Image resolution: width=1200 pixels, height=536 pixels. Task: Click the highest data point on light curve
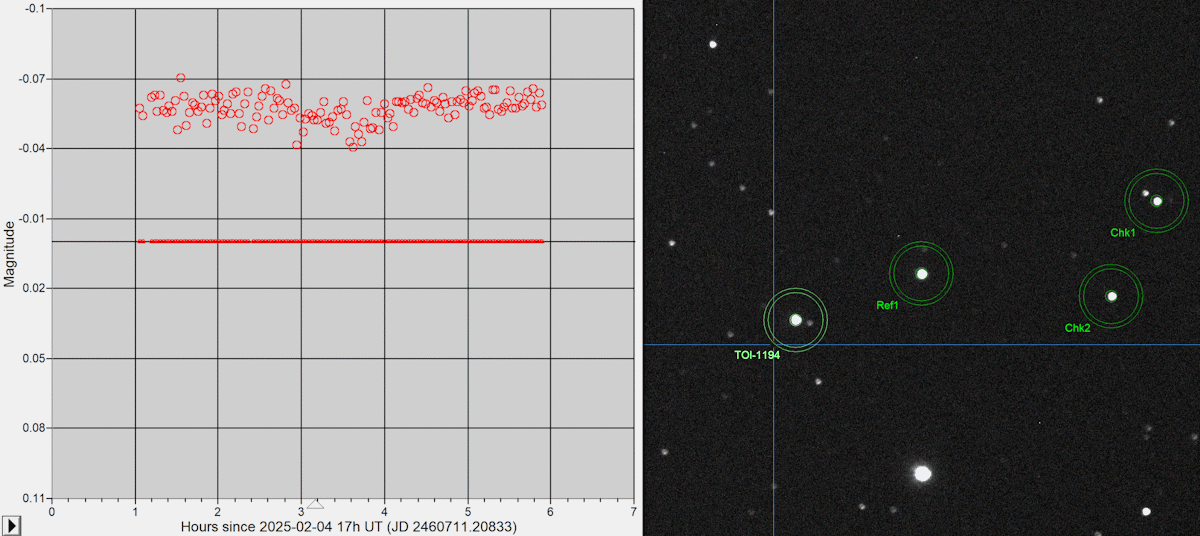[180, 77]
